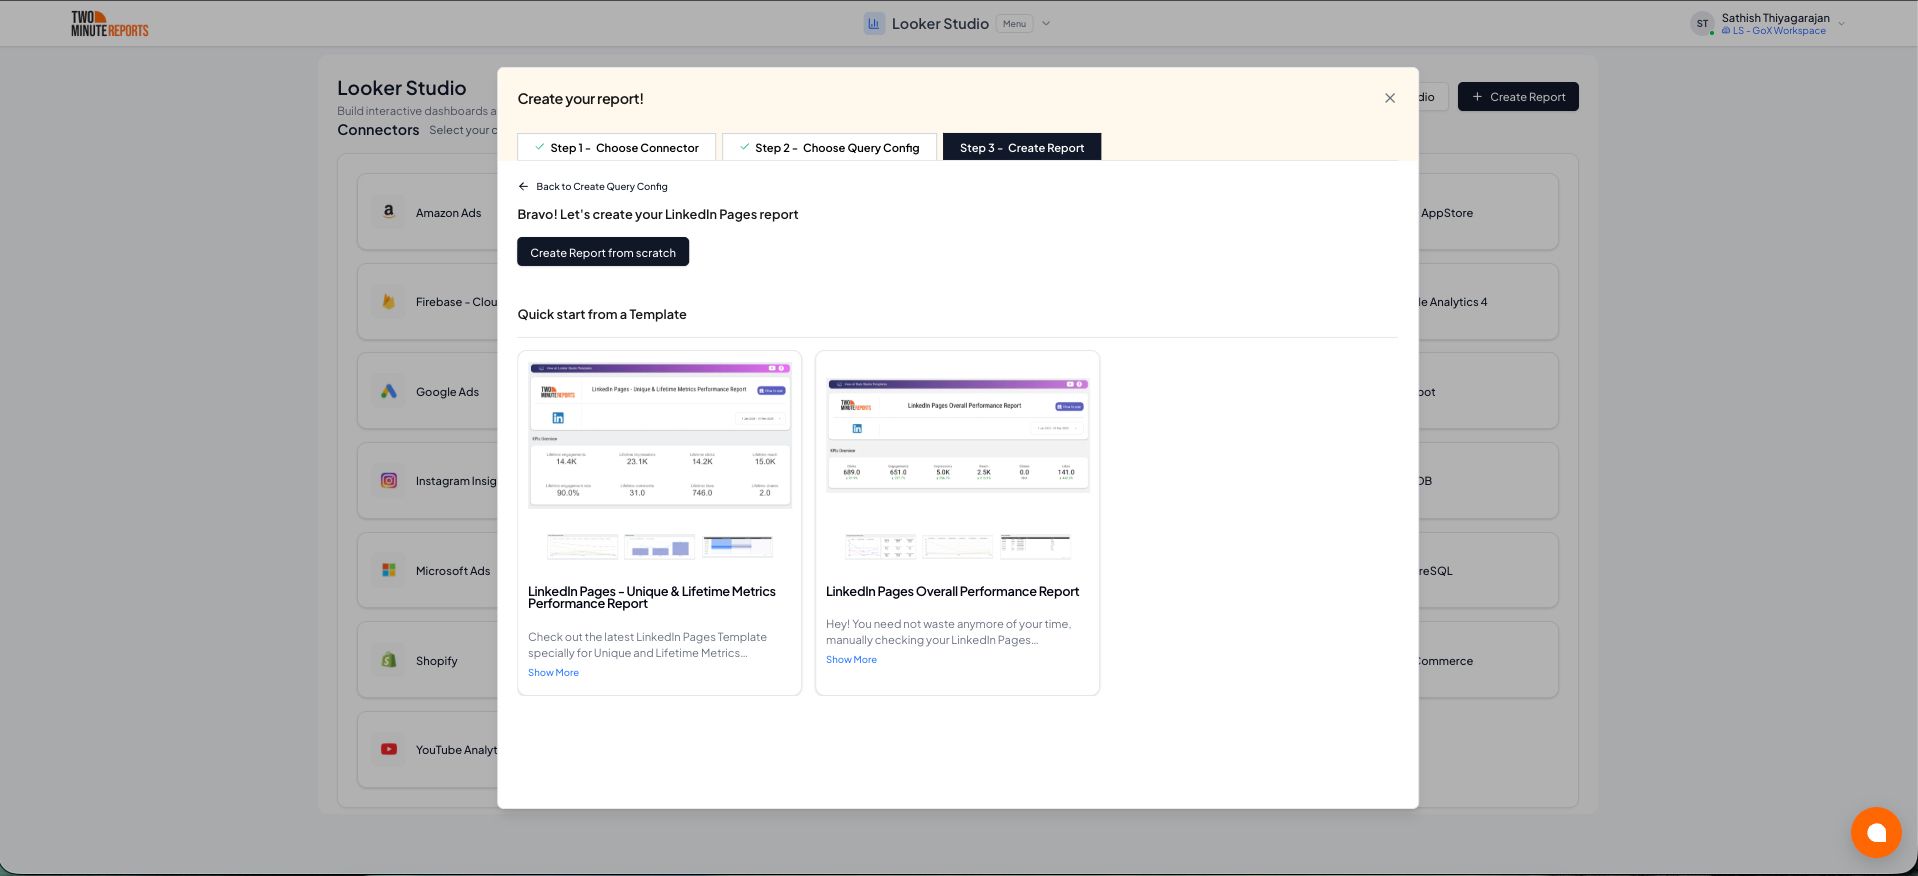Select the Microsoft Ads connector label
1918x876 pixels.
click(x=453, y=571)
